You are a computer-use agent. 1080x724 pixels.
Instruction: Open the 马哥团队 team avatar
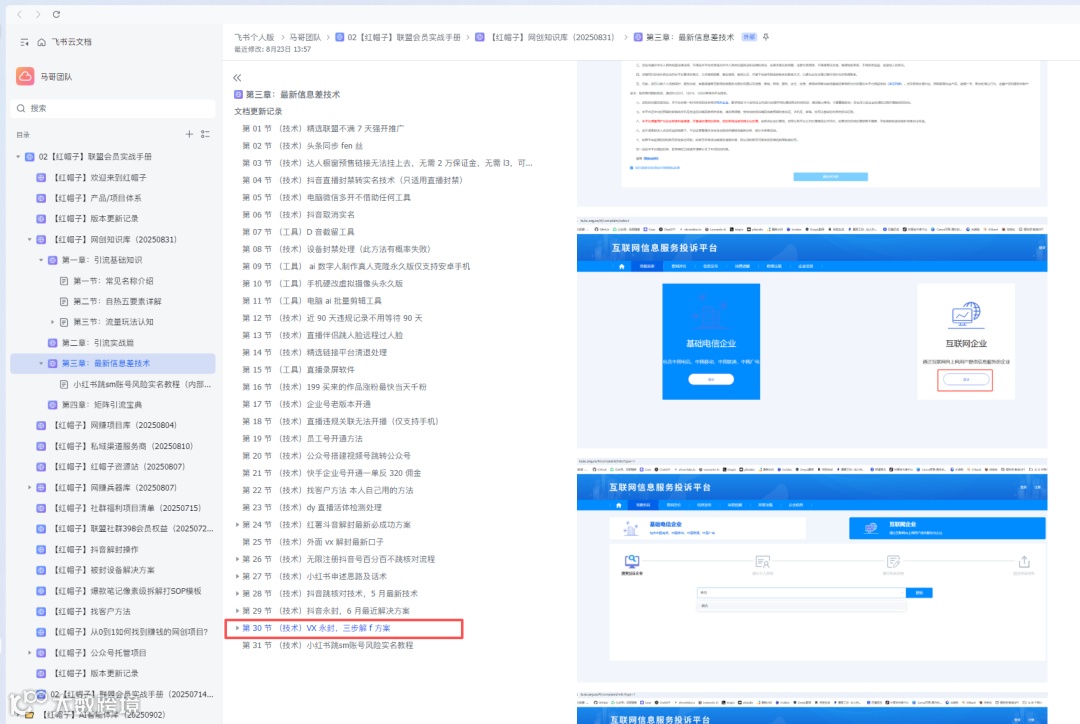tap(25, 76)
